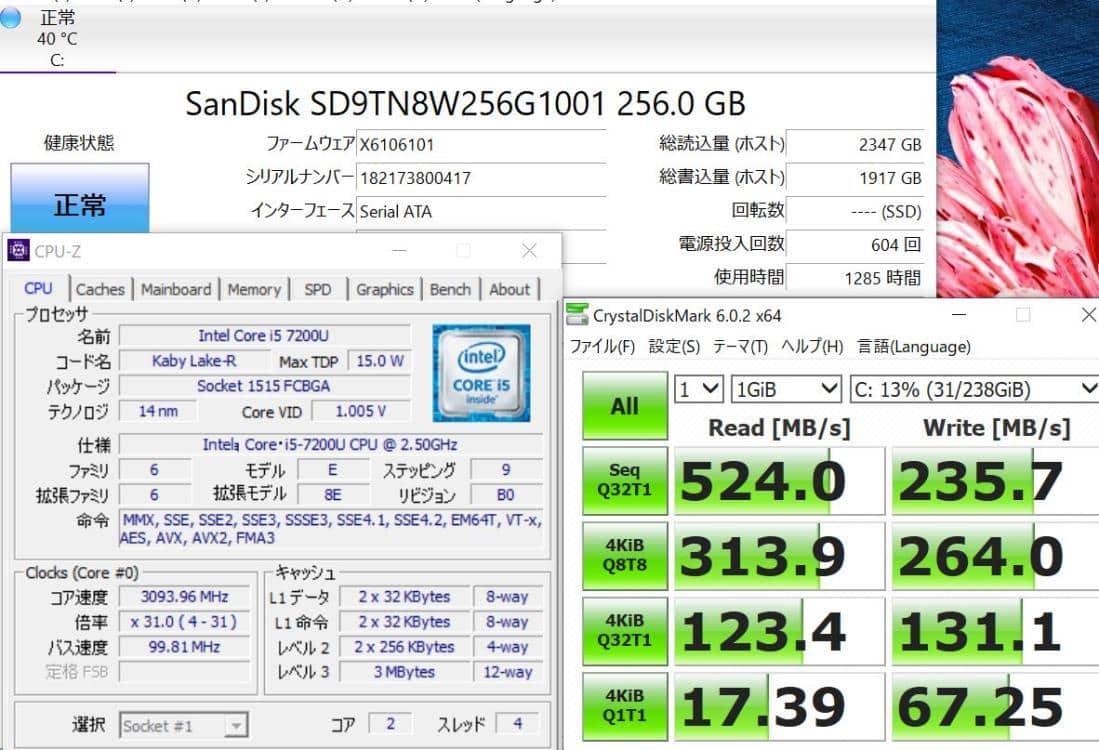Viewport: 1099px width, 750px height.
Task: Minimize the CrystalDiskMark window
Action: tap(959, 315)
